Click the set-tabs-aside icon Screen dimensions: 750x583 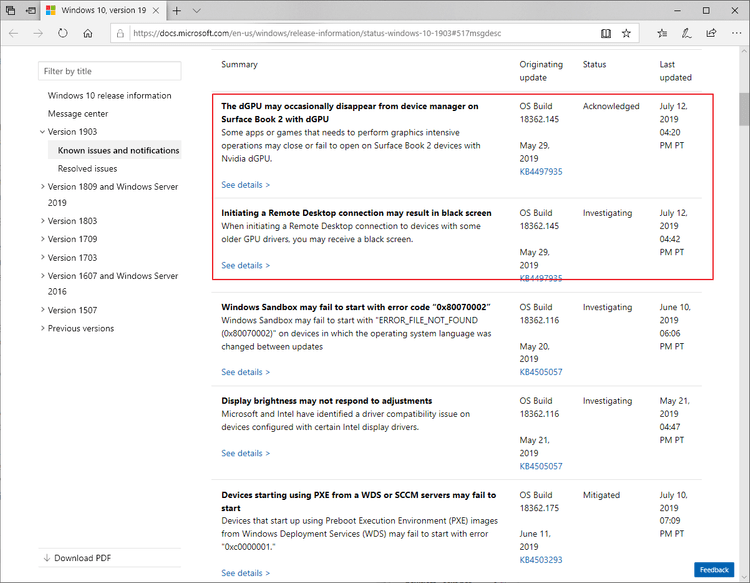31,10
